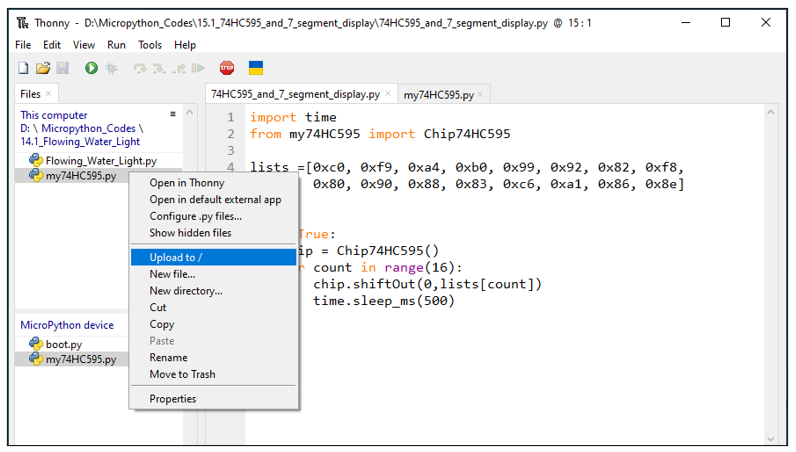Click the This computer link

click(x=54, y=115)
